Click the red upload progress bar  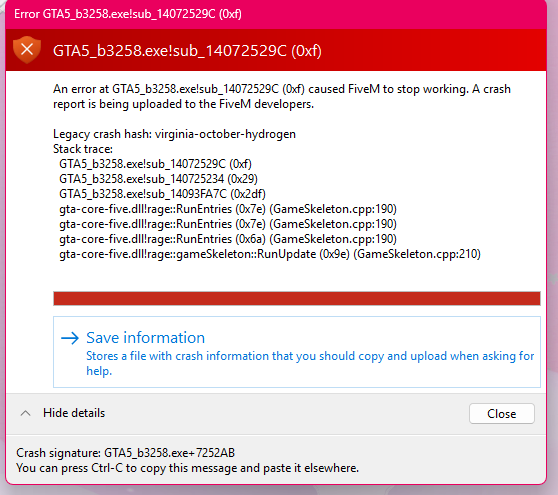click(x=296, y=299)
